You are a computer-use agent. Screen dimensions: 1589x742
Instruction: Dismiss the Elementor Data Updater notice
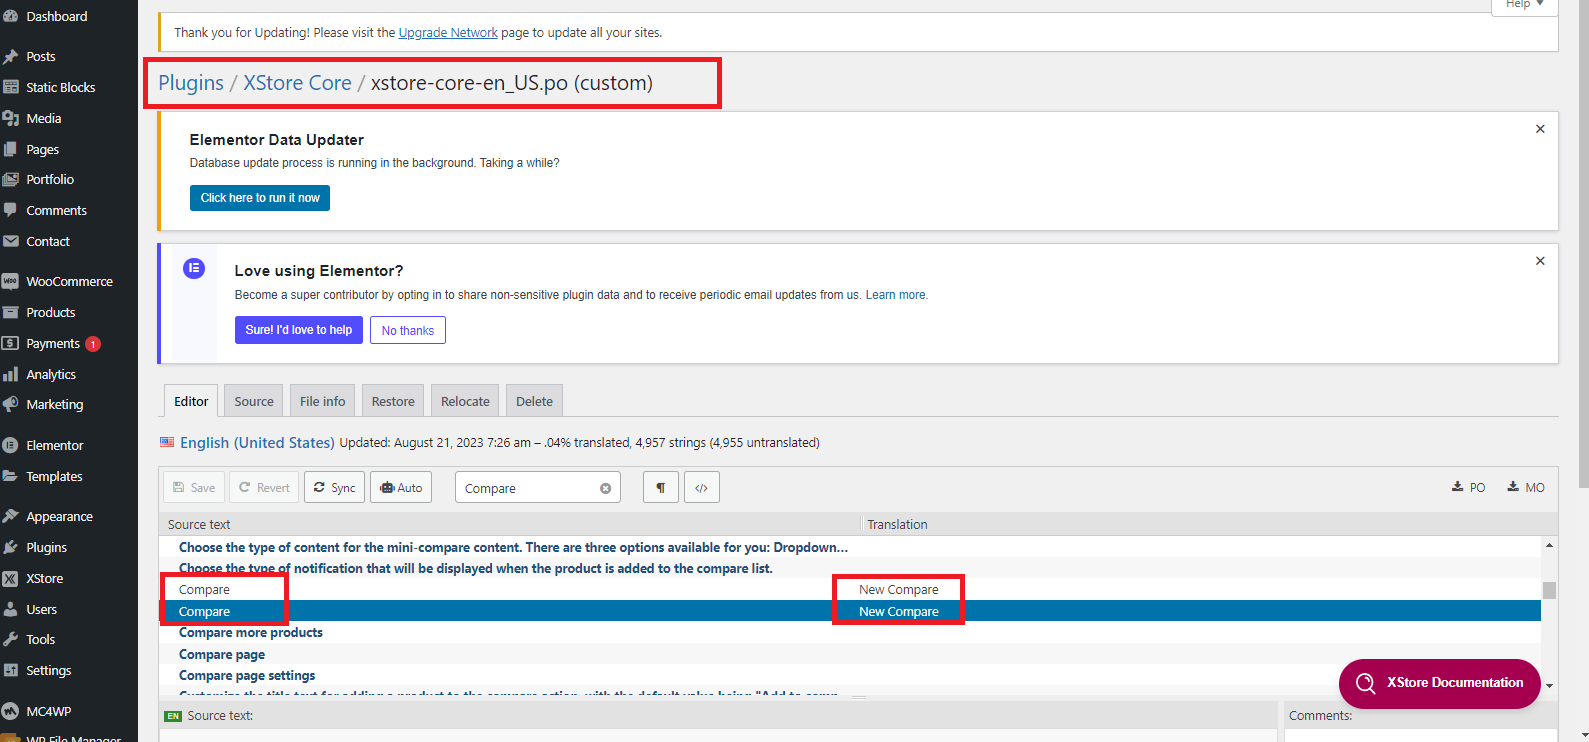click(1540, 129)
